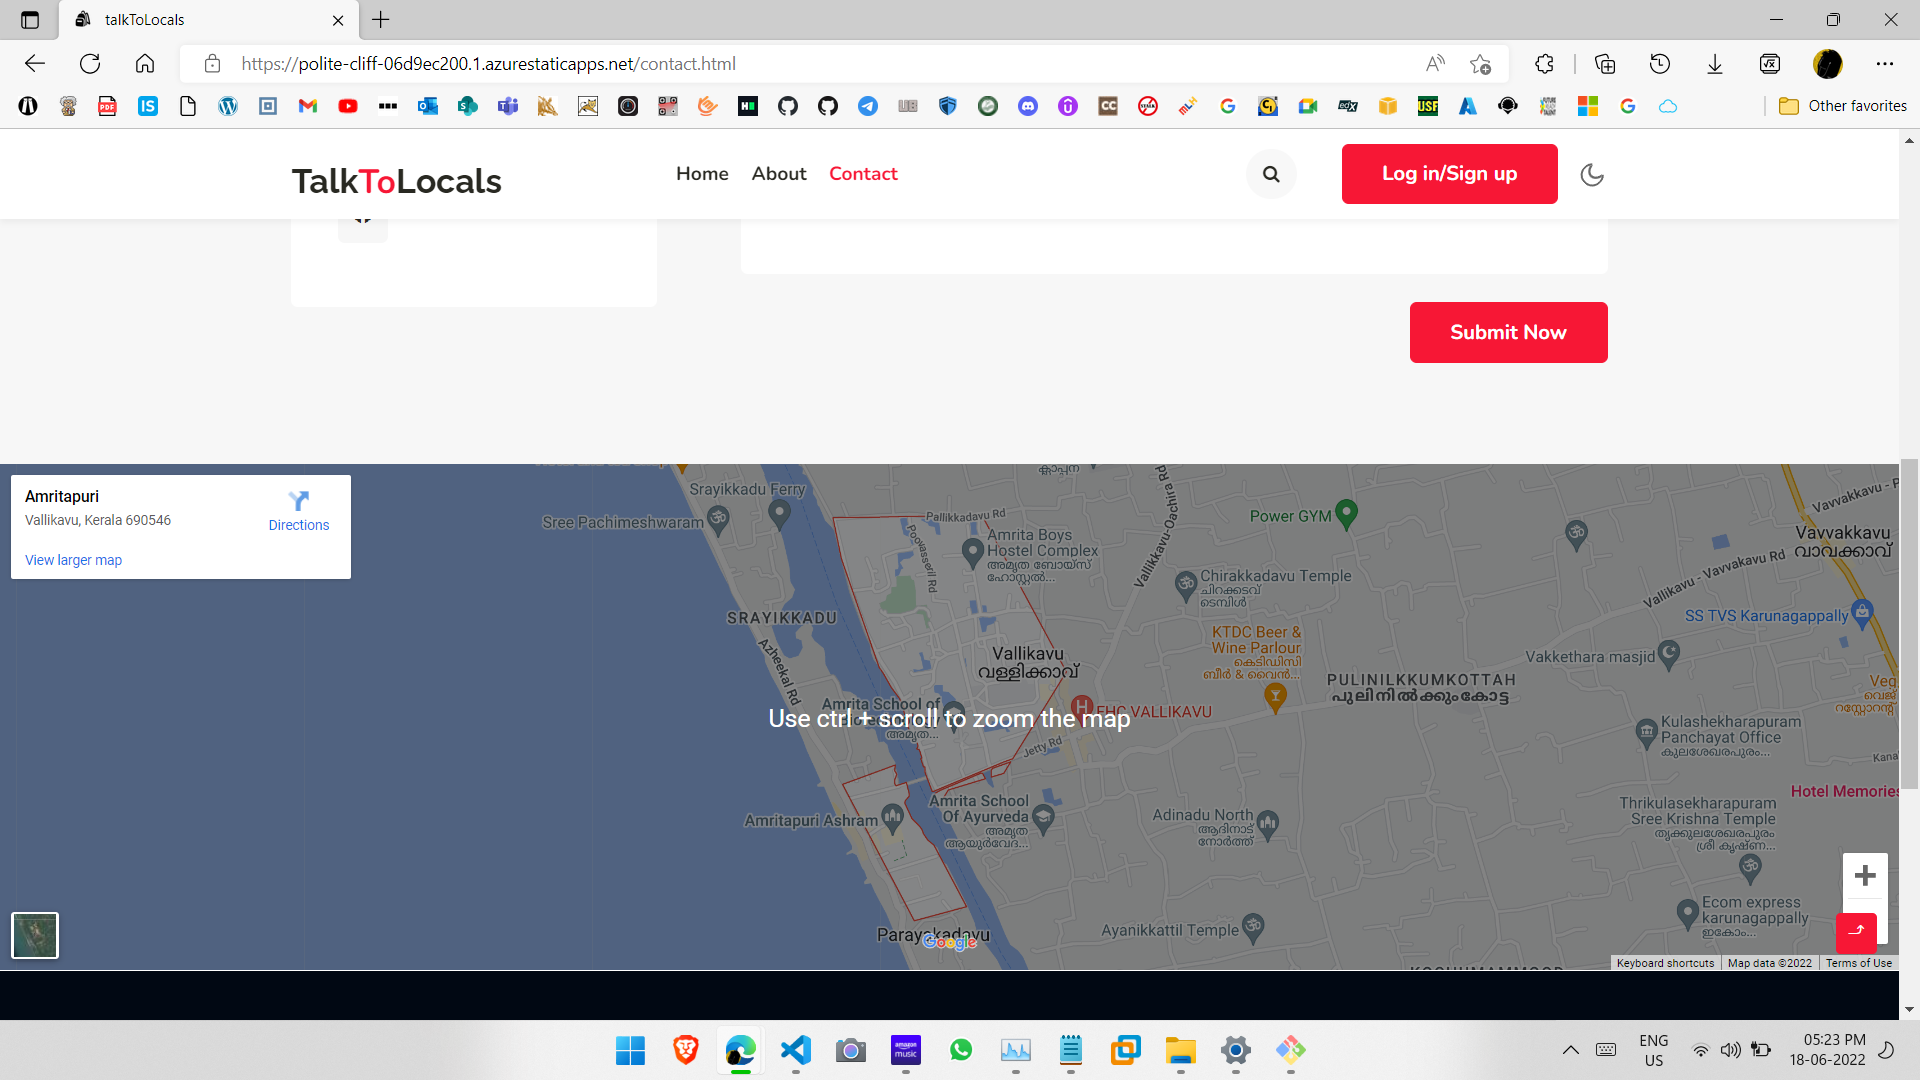Refresh the page in browser
The image size is (1920, 1080).
coord(90,64)
